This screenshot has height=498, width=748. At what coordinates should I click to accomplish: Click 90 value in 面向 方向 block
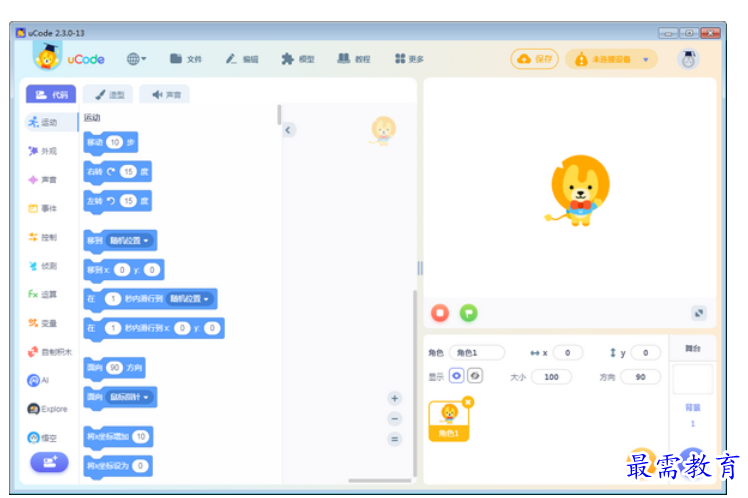tap(114, 367)
